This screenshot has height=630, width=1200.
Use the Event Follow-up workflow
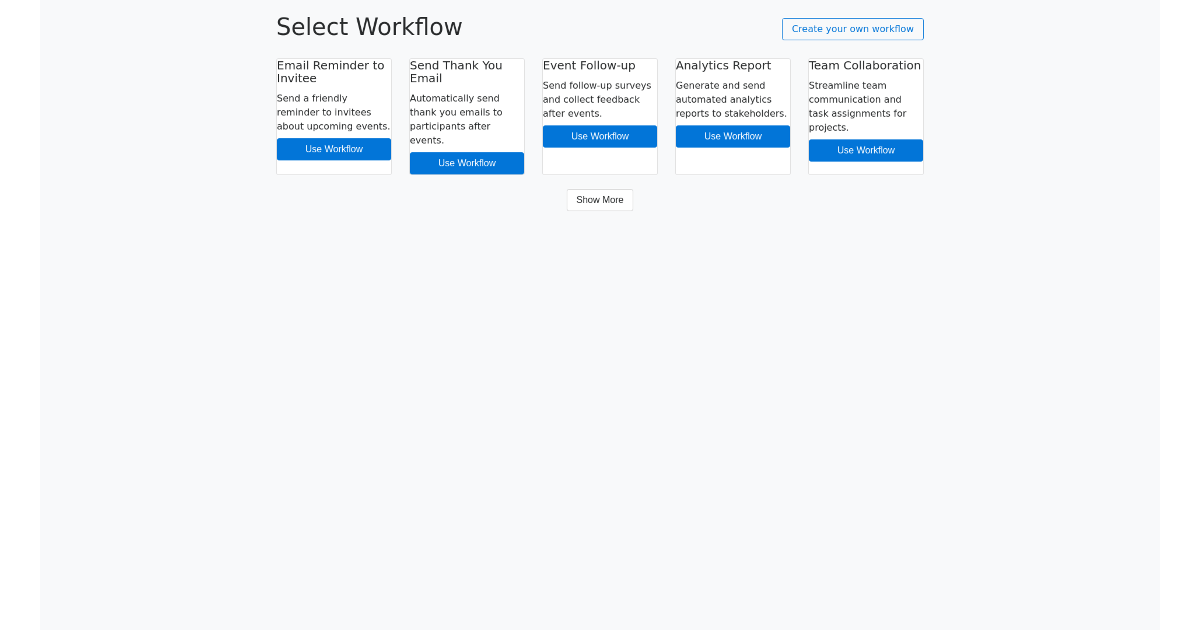599,136
